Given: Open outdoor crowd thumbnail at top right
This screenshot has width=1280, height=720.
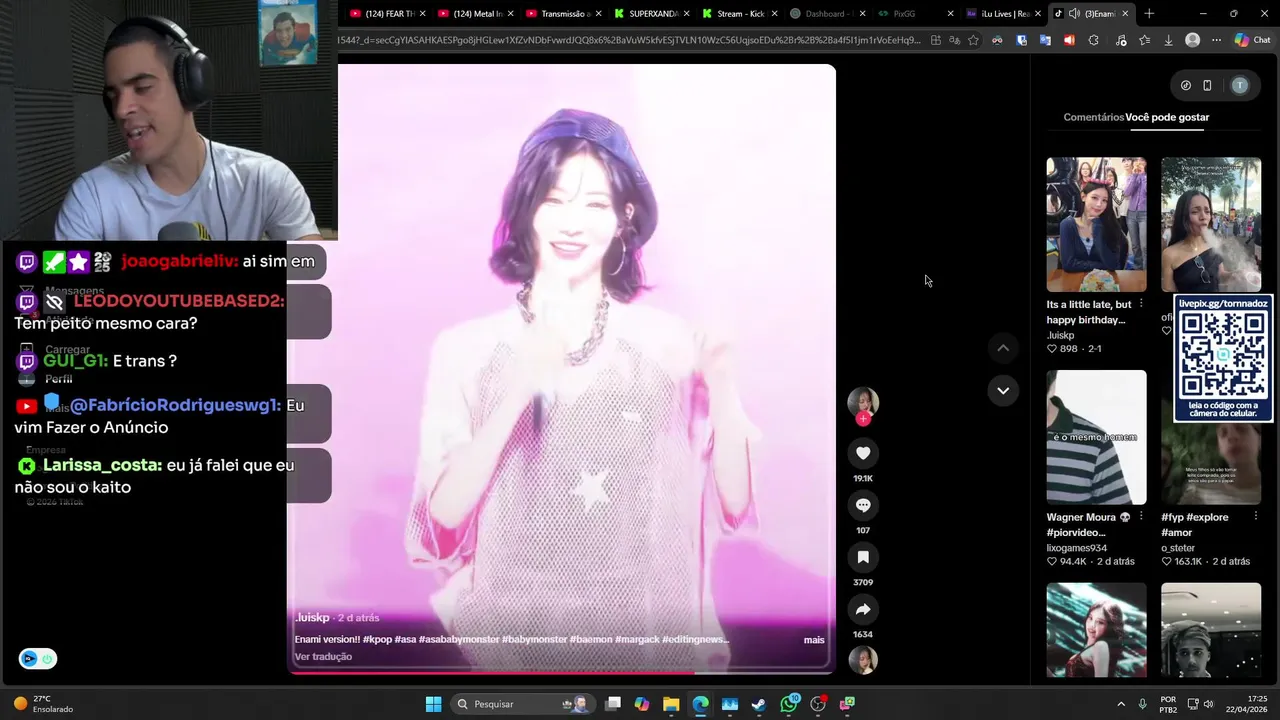Looking at the screenshot, I should pos(1211,224).
